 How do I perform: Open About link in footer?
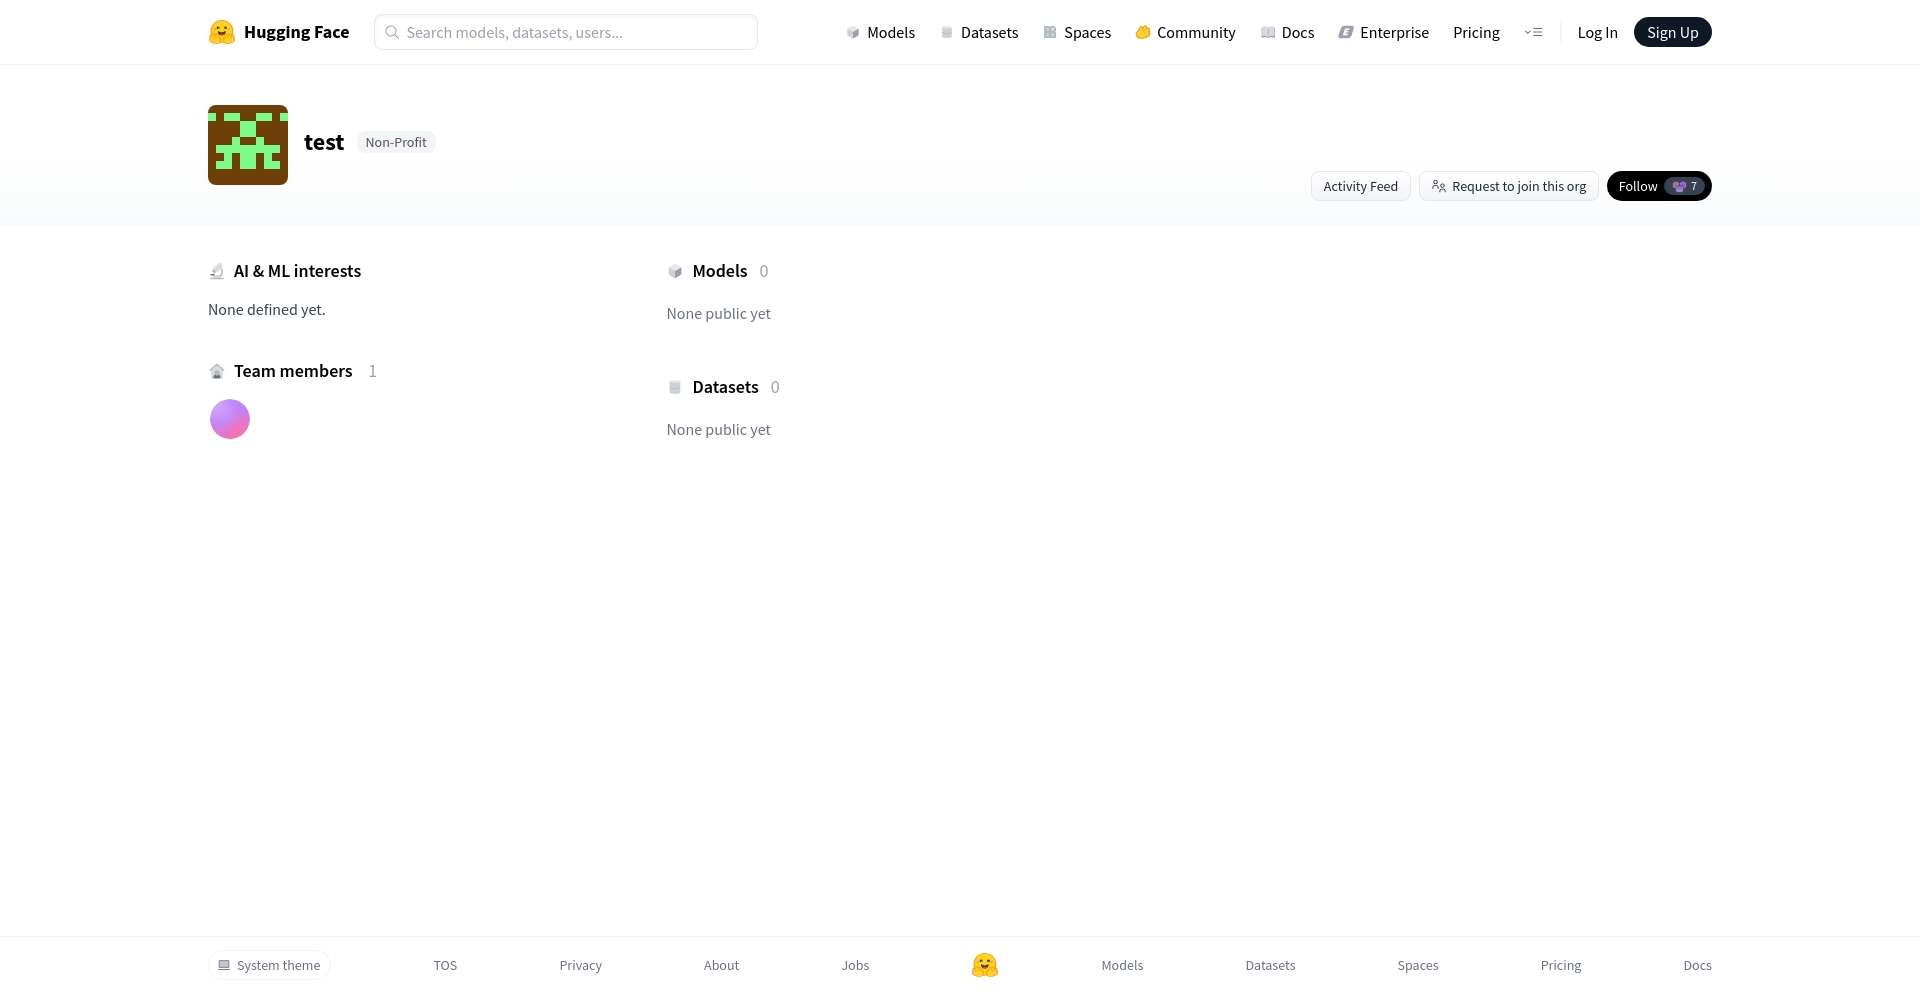pos(721,965)
